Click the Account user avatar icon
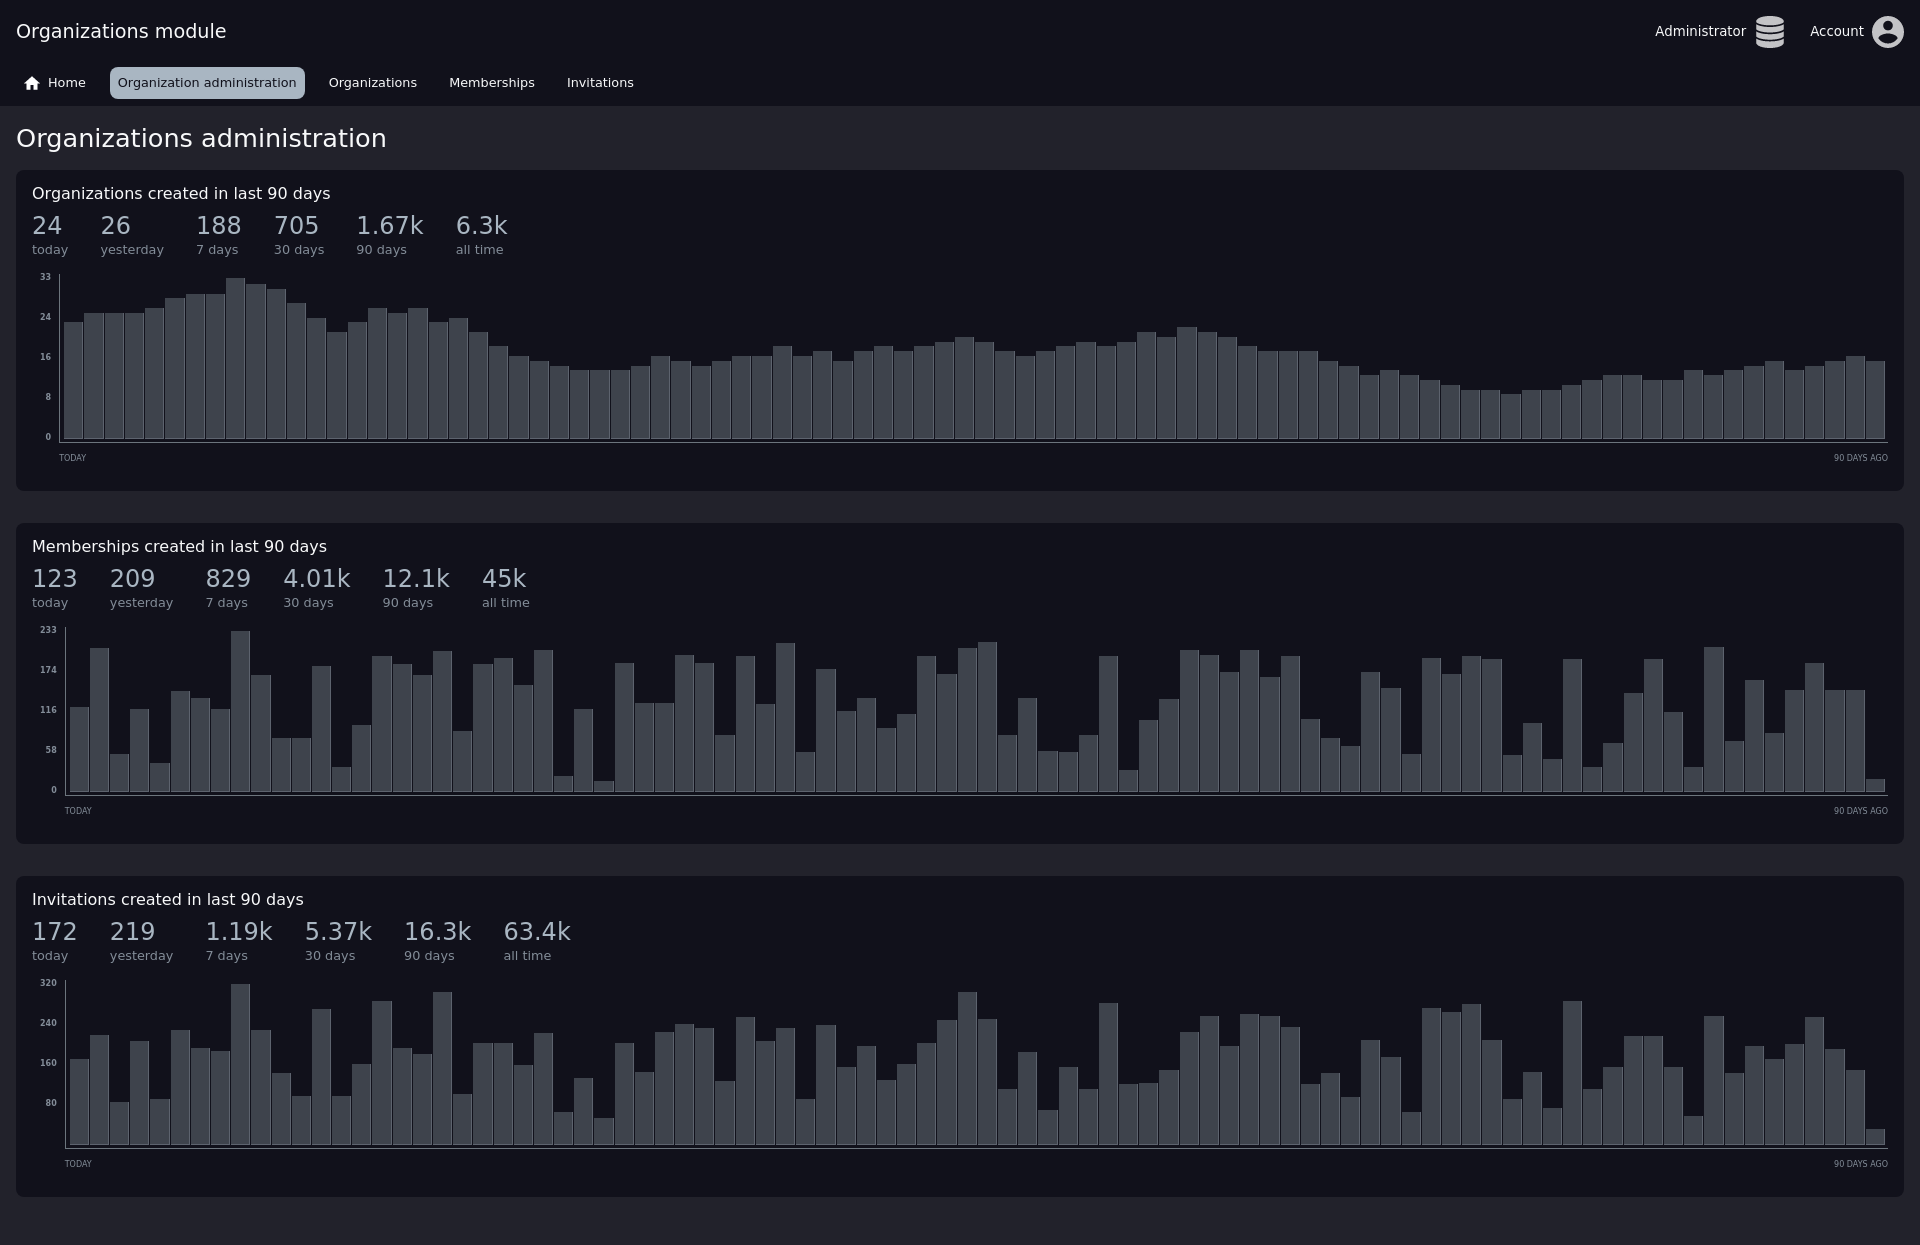Image resolution: width=1920 pixels, height=1245 pixels. (x=1887, y=32)
